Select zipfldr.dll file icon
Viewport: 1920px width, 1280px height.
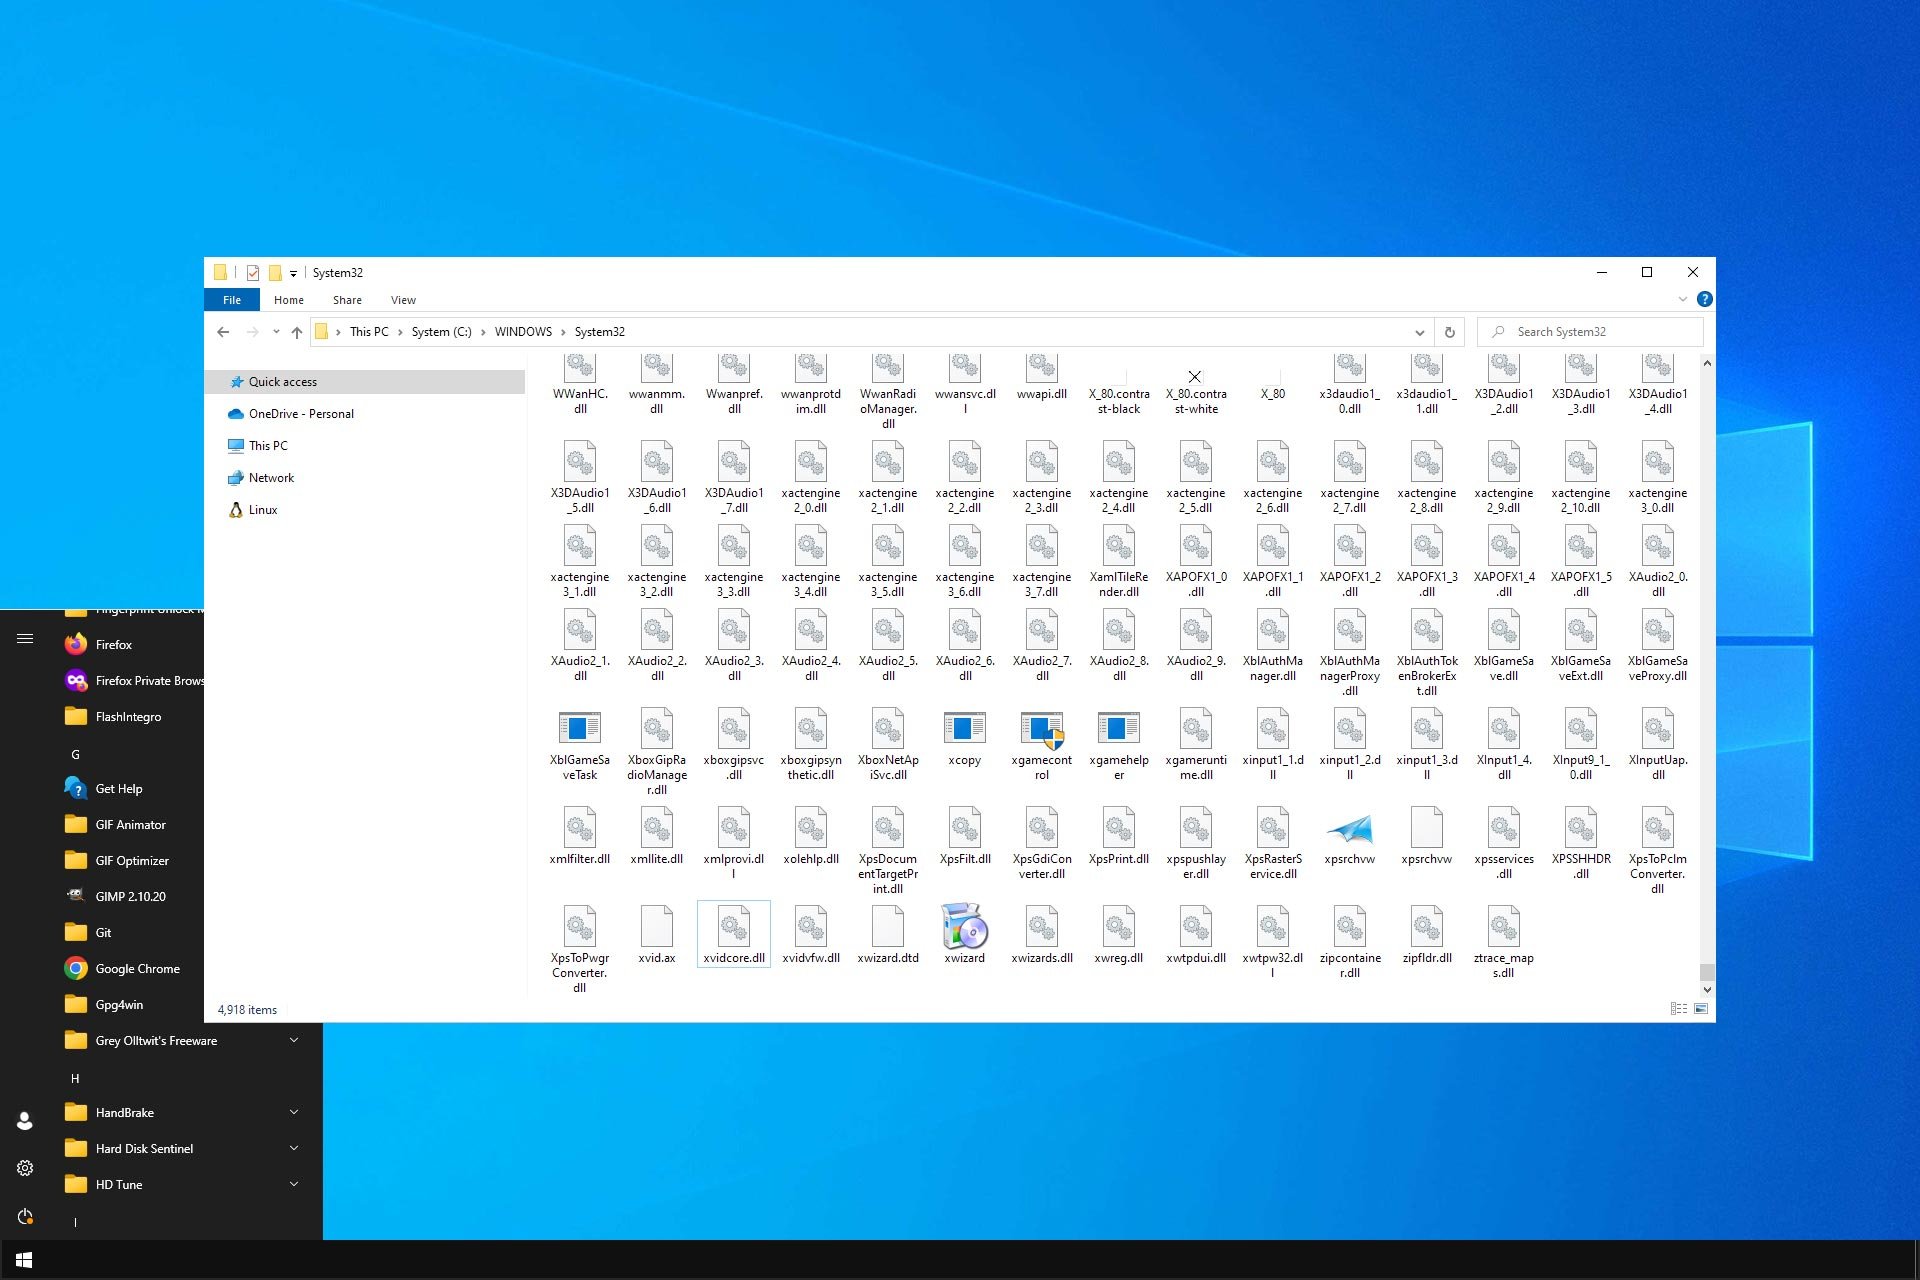pos(1427,926)
